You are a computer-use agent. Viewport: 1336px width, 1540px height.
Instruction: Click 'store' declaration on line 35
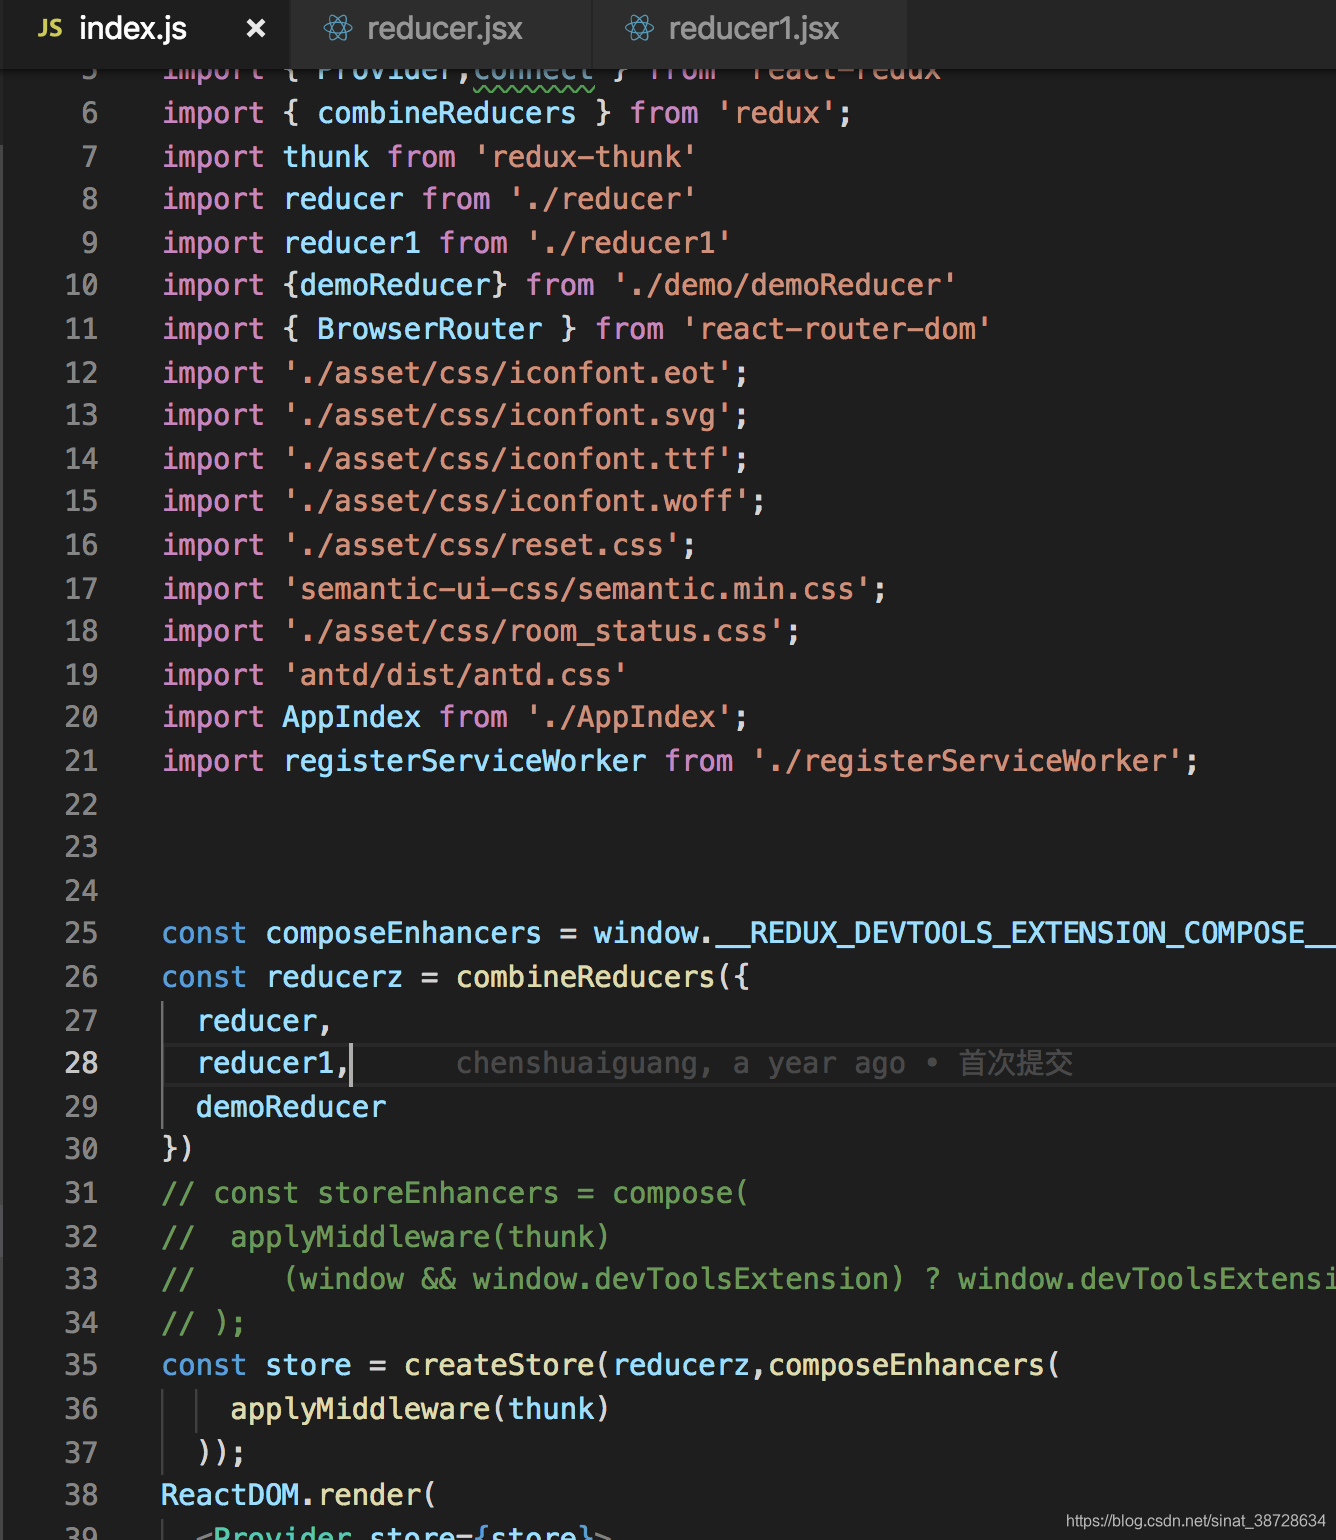pos(309,1365)
